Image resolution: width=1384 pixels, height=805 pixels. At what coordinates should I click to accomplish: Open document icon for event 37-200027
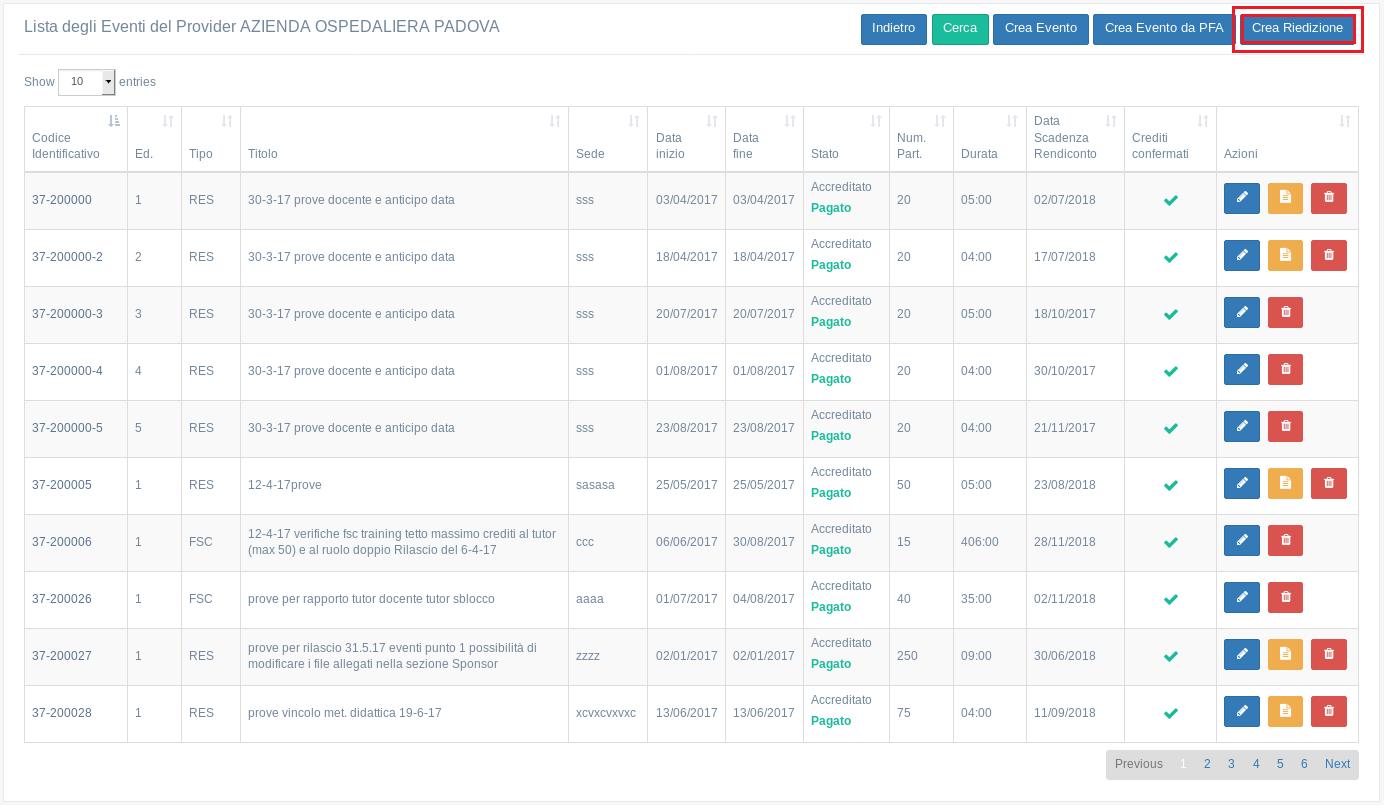click(1285, 654)
